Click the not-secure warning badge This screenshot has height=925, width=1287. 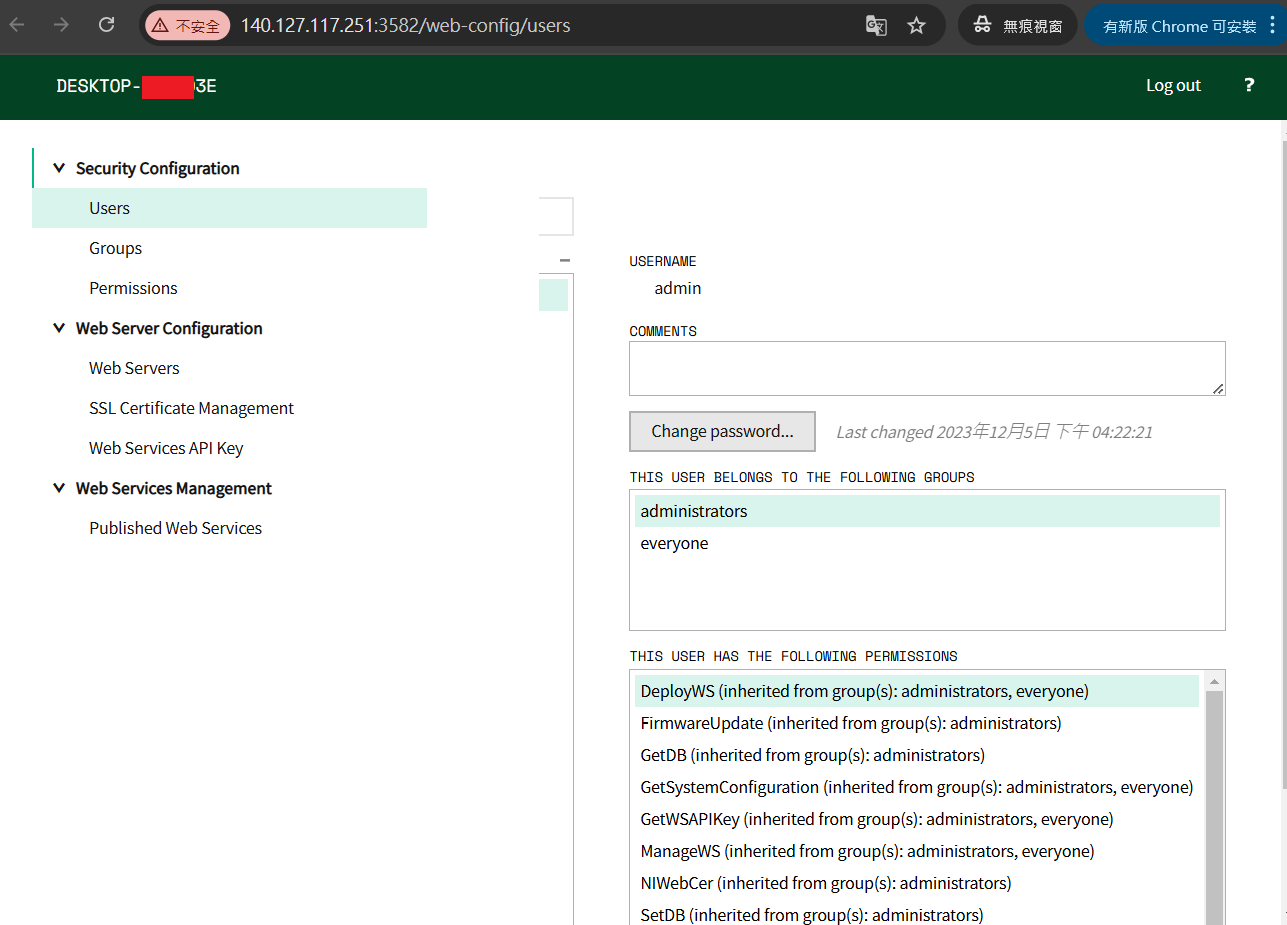click(x=187, y=26)
